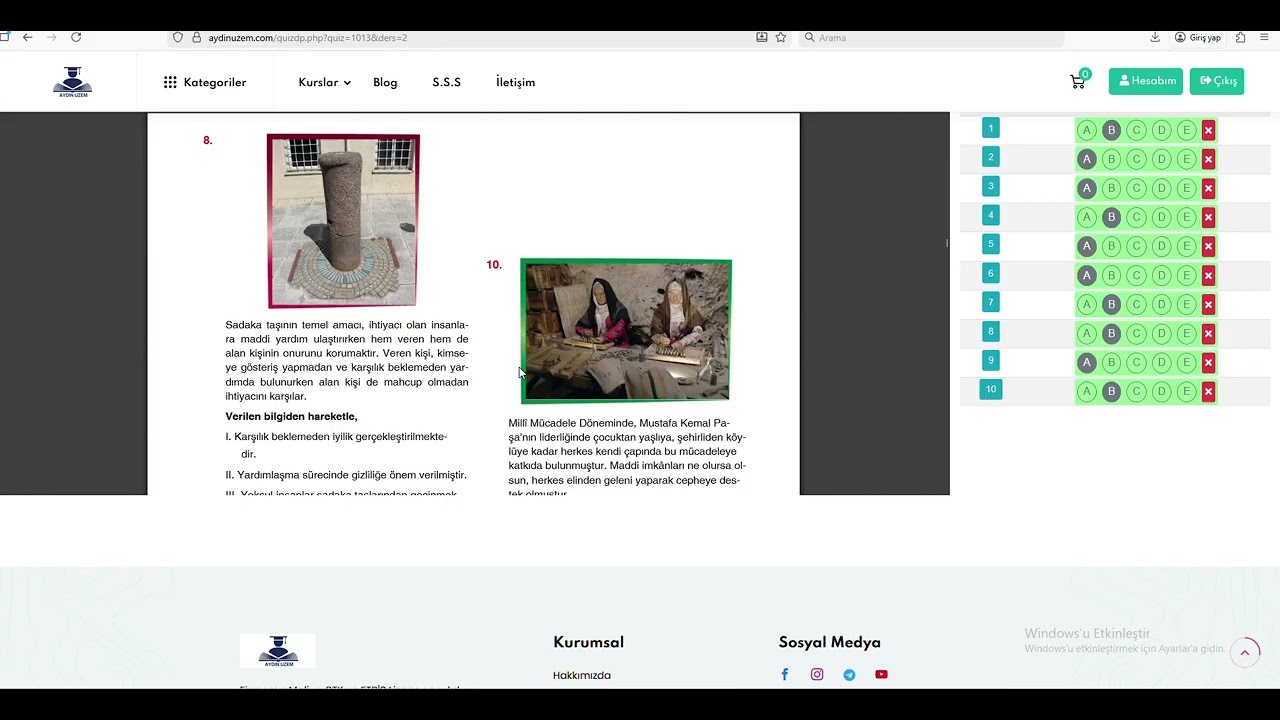
Task: Open the S.S.S page
Action: click(x=447, y=83)
